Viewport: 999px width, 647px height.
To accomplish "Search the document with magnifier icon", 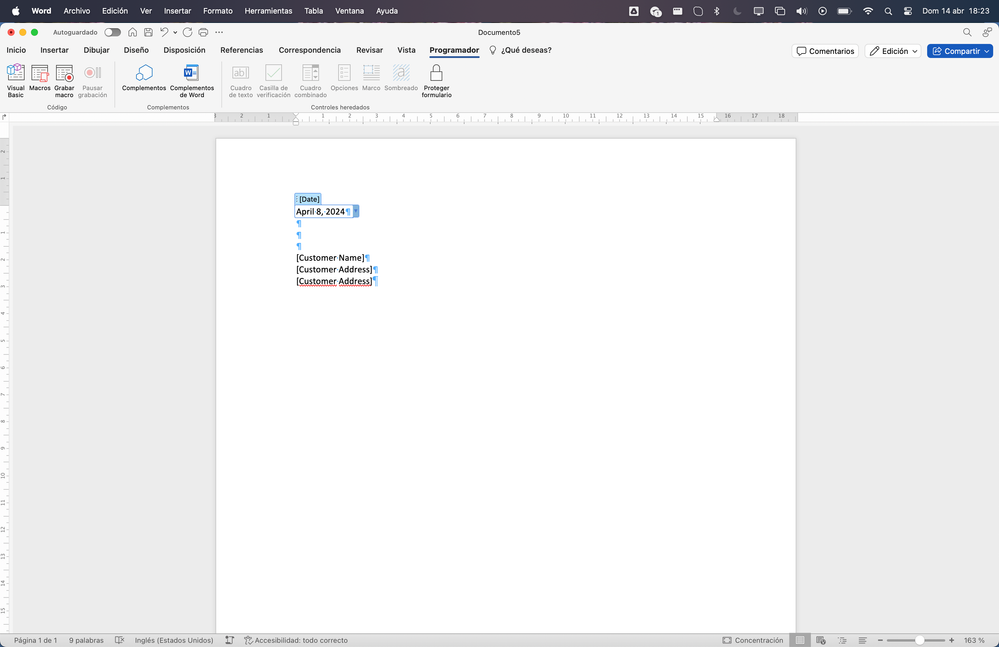I will (967, 32).
